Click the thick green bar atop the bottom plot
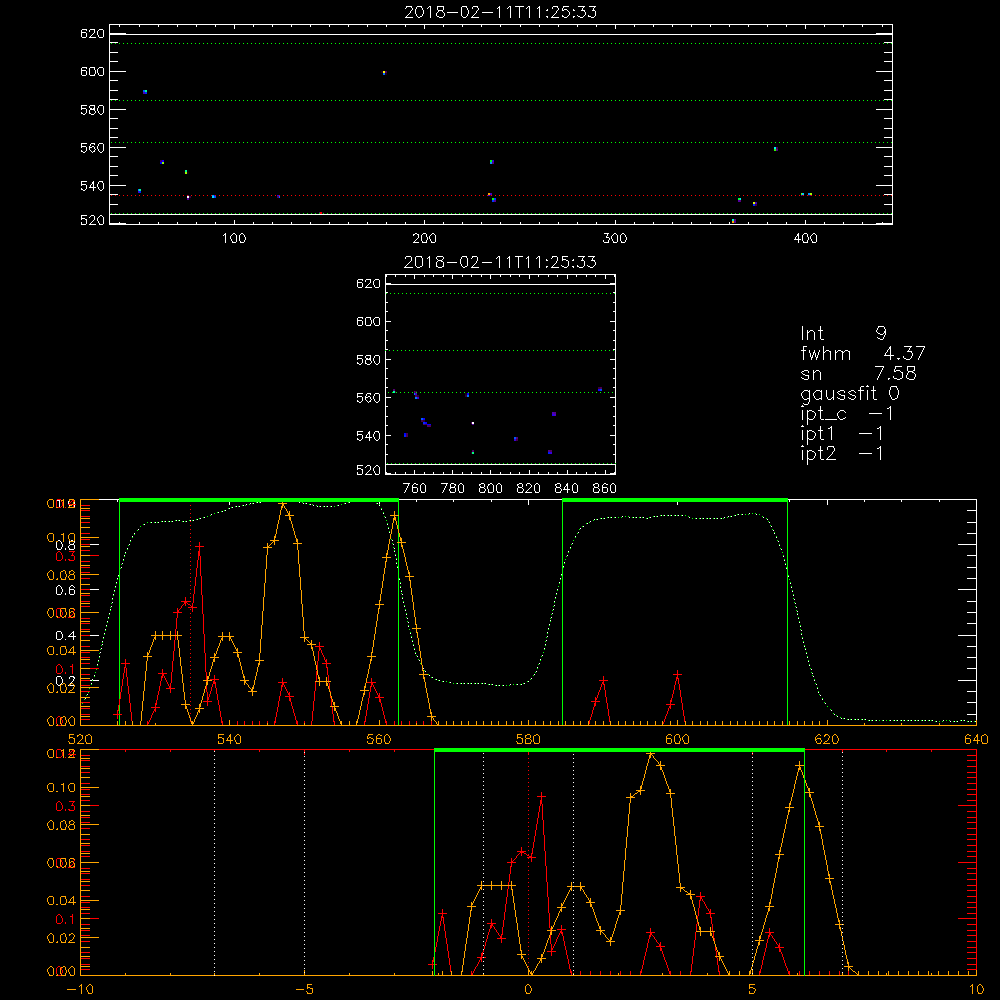Screen dimensions: 1000x1000 tap(619, 750)
